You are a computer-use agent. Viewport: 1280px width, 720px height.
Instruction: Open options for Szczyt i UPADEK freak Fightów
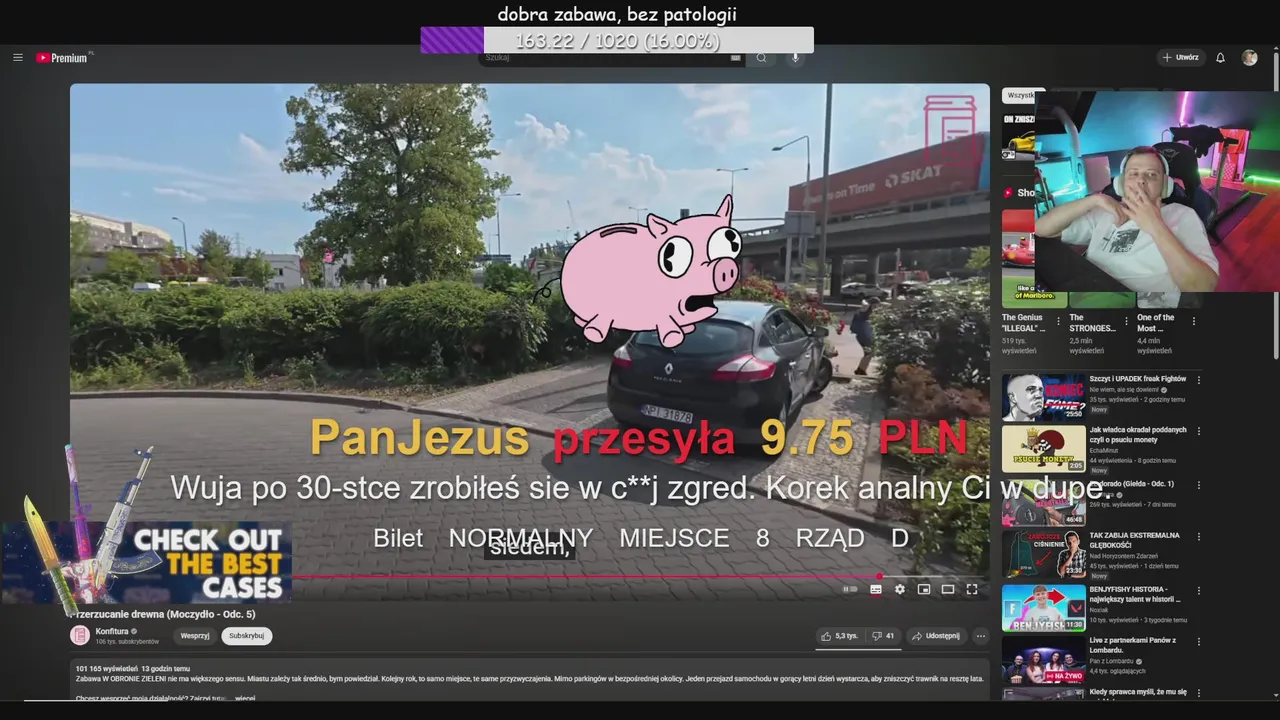[x=1199, y=380]
